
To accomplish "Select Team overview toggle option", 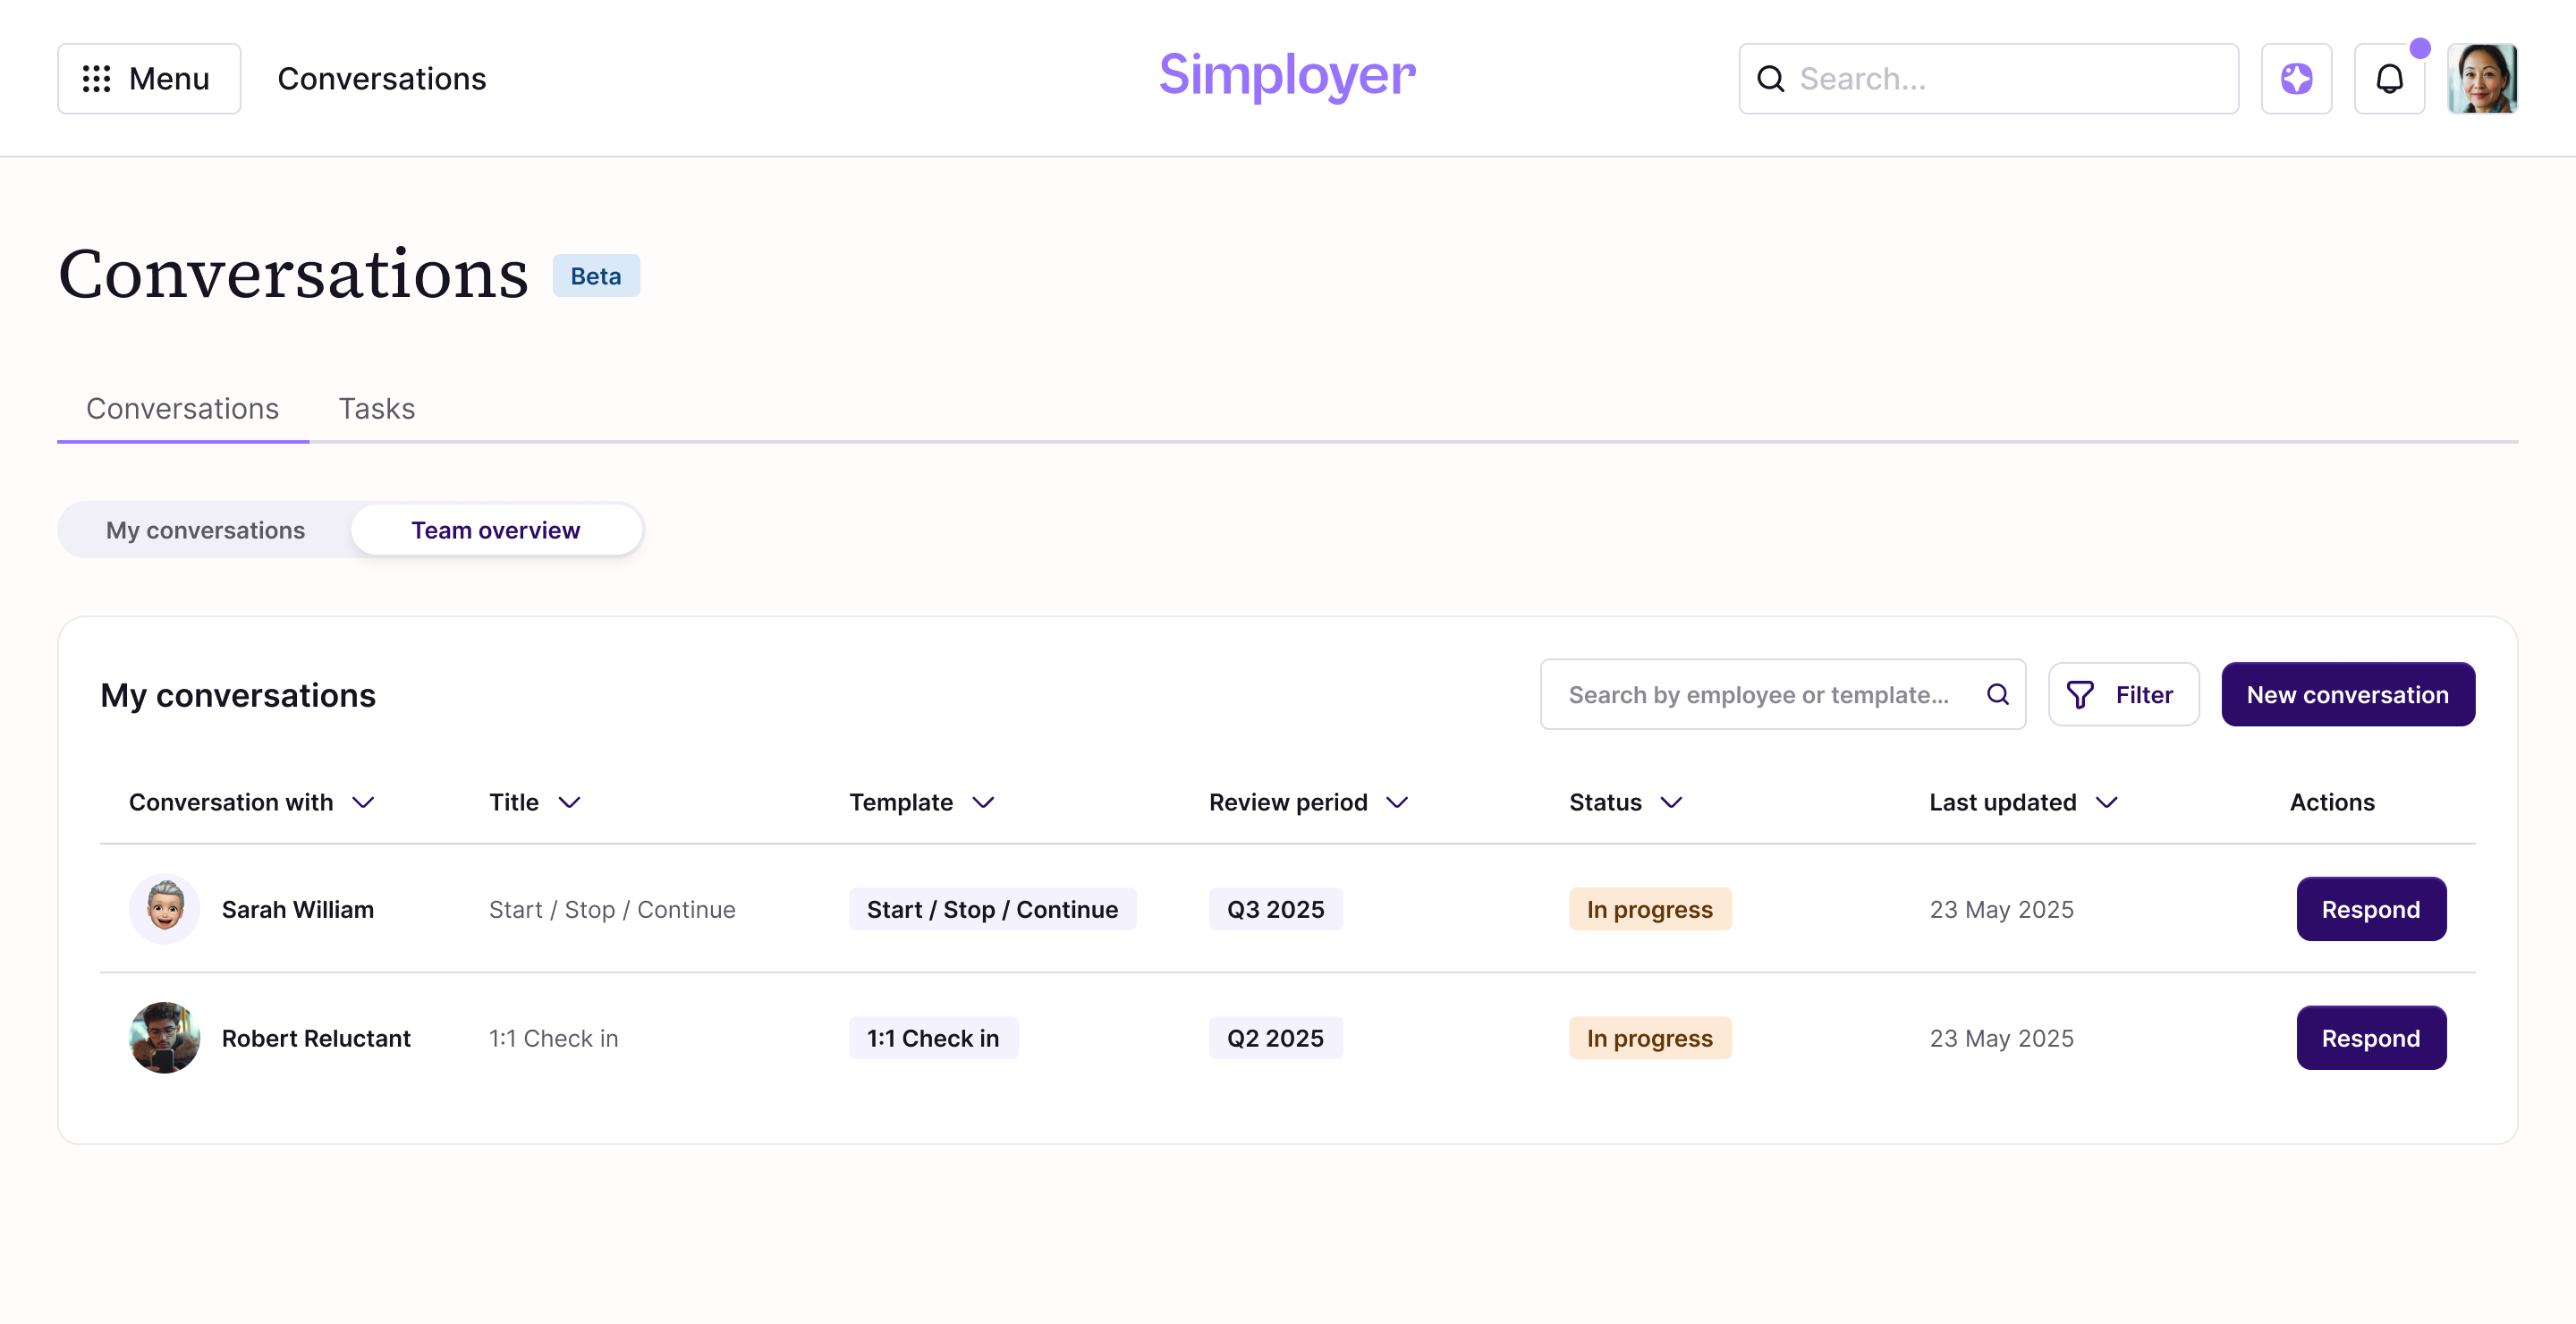I will (495, 530).
